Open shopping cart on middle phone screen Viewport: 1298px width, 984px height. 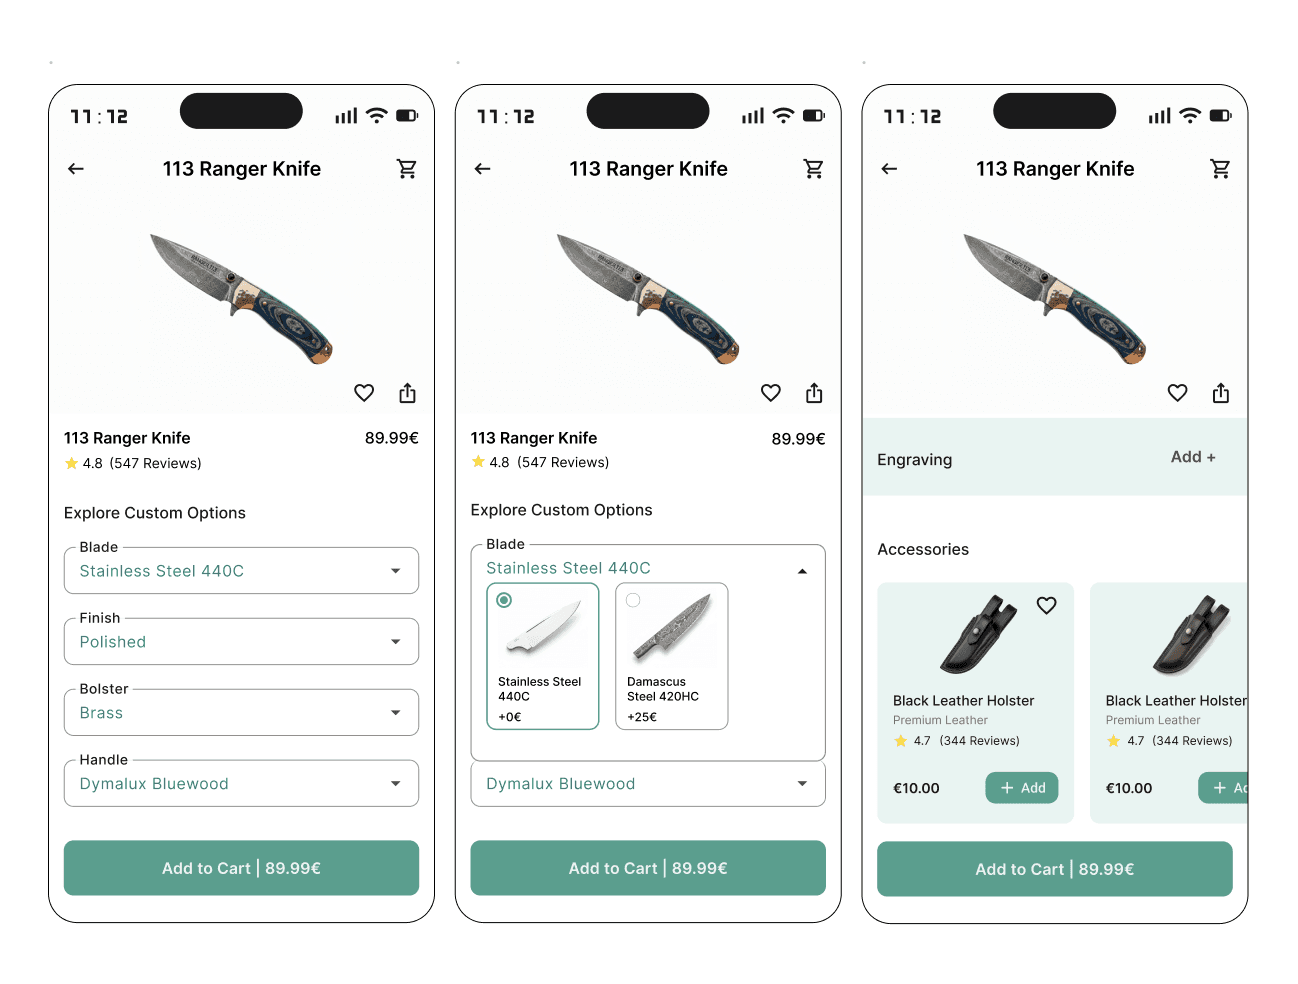[814, 169]
